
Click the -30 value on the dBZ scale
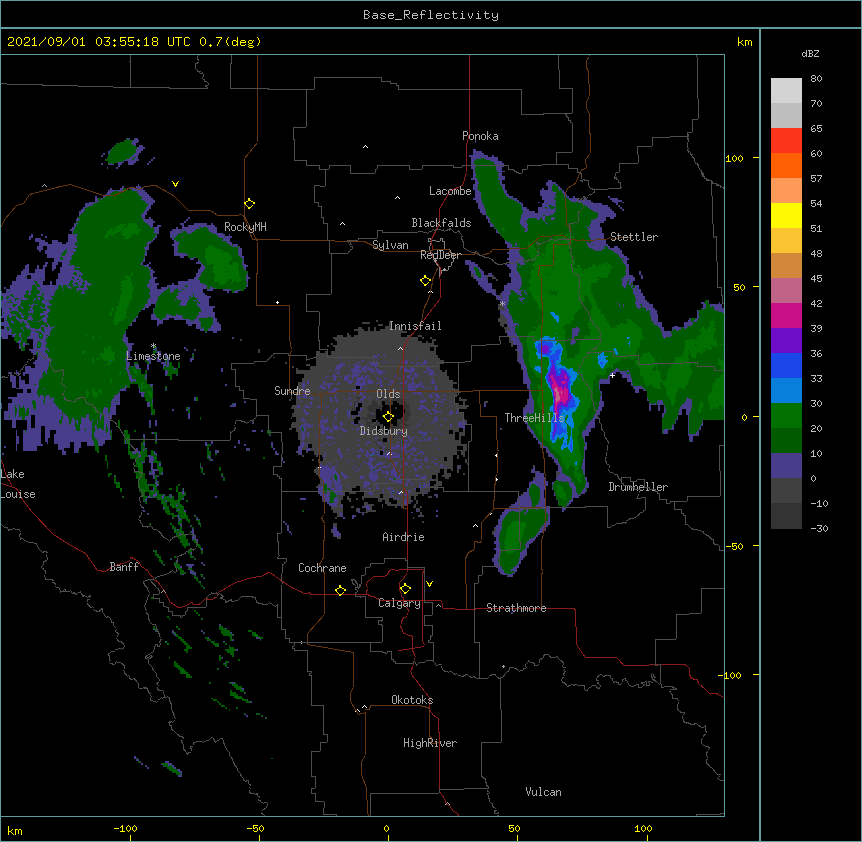[819, 528]
